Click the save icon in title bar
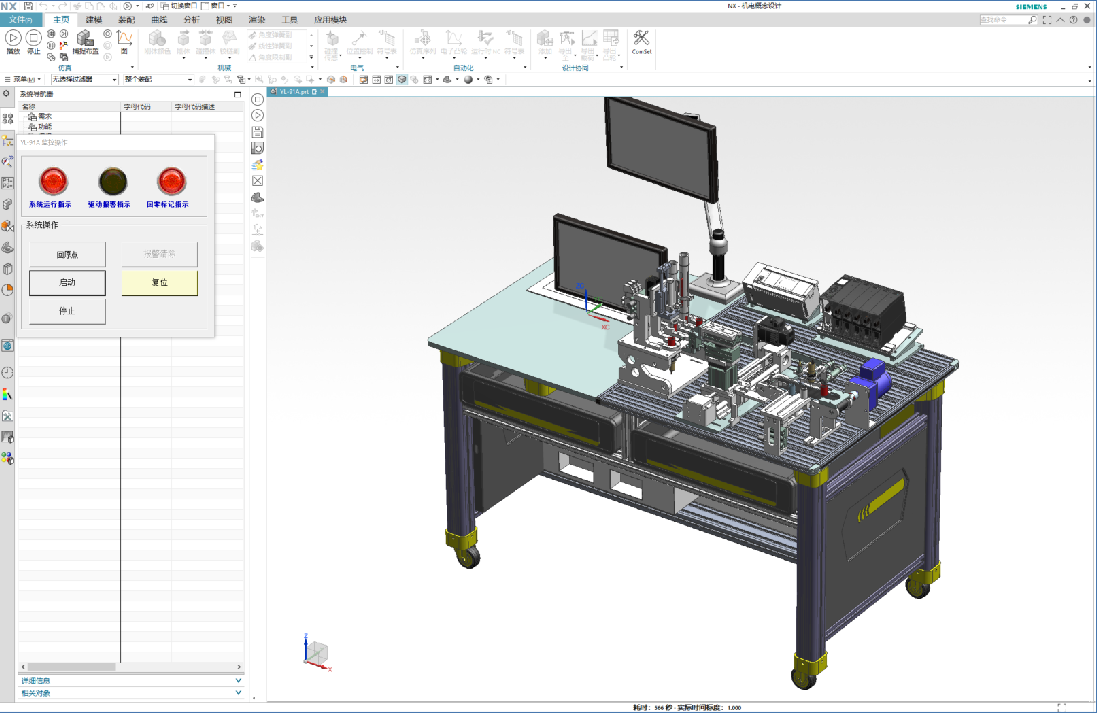 28,6
